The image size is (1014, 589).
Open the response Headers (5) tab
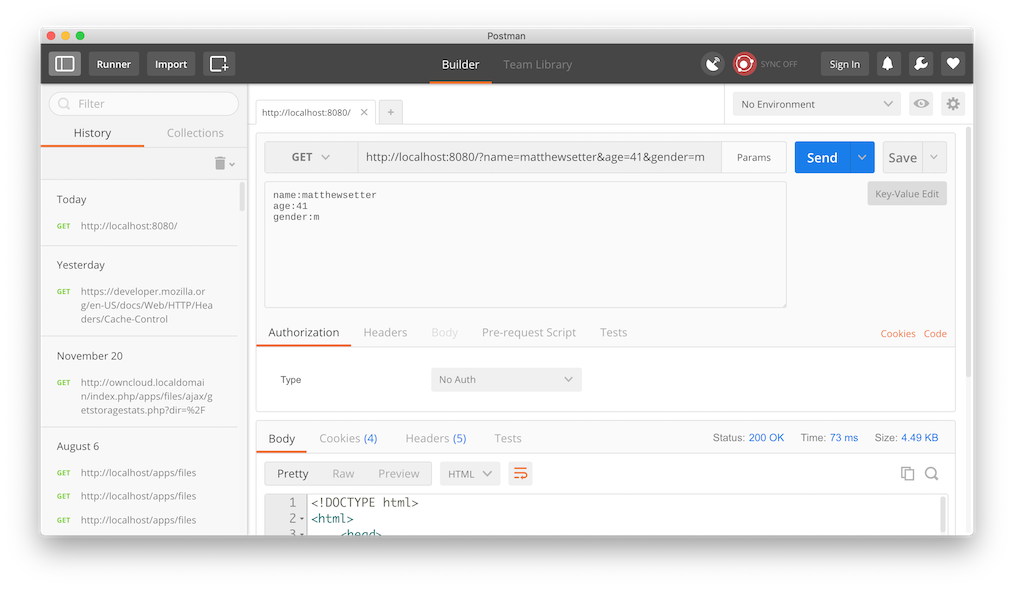coord(436,438)
